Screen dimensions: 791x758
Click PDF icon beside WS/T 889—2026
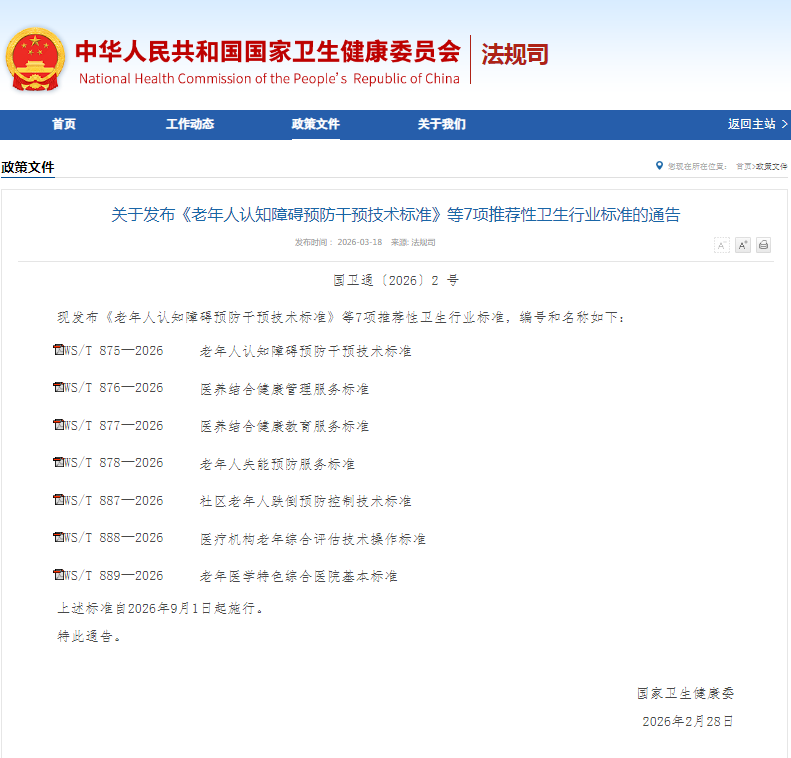[58, 575]
